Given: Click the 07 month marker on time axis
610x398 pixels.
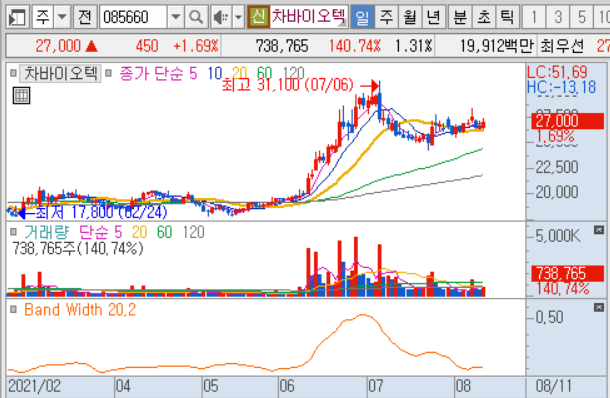Looking at the screenshot, I should click(x=376, y=386).
